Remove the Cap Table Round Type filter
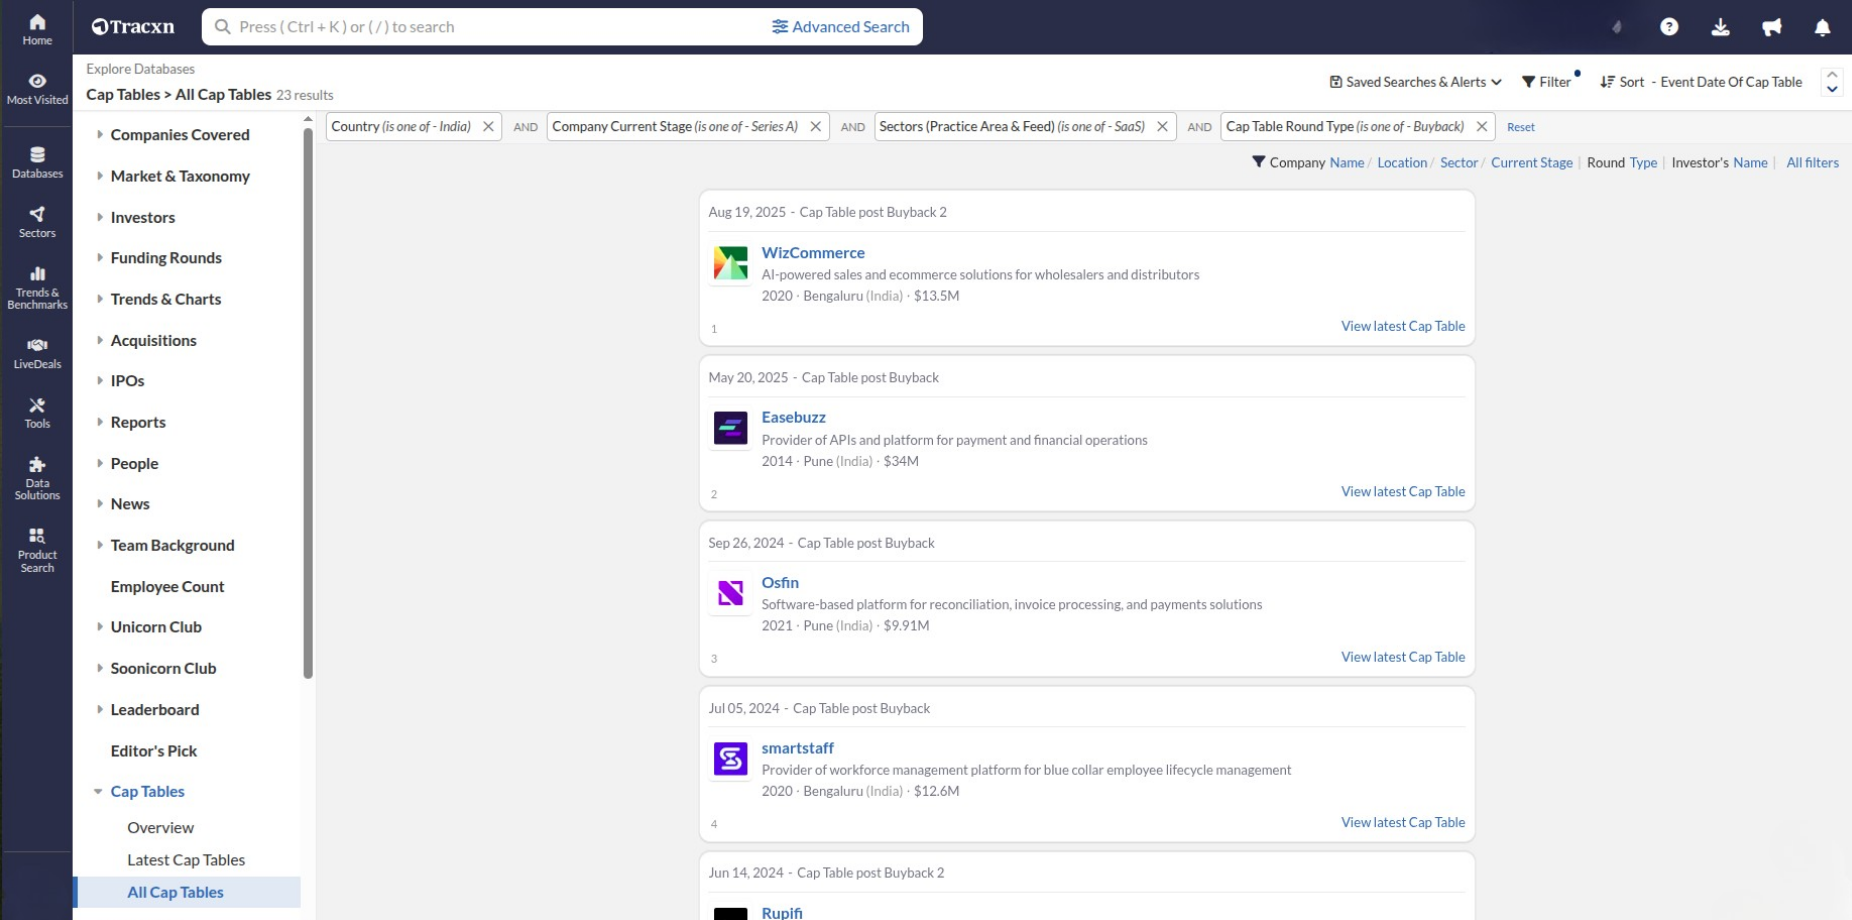The width and height of the screenshot is (1852, 920). (1481, 127)
